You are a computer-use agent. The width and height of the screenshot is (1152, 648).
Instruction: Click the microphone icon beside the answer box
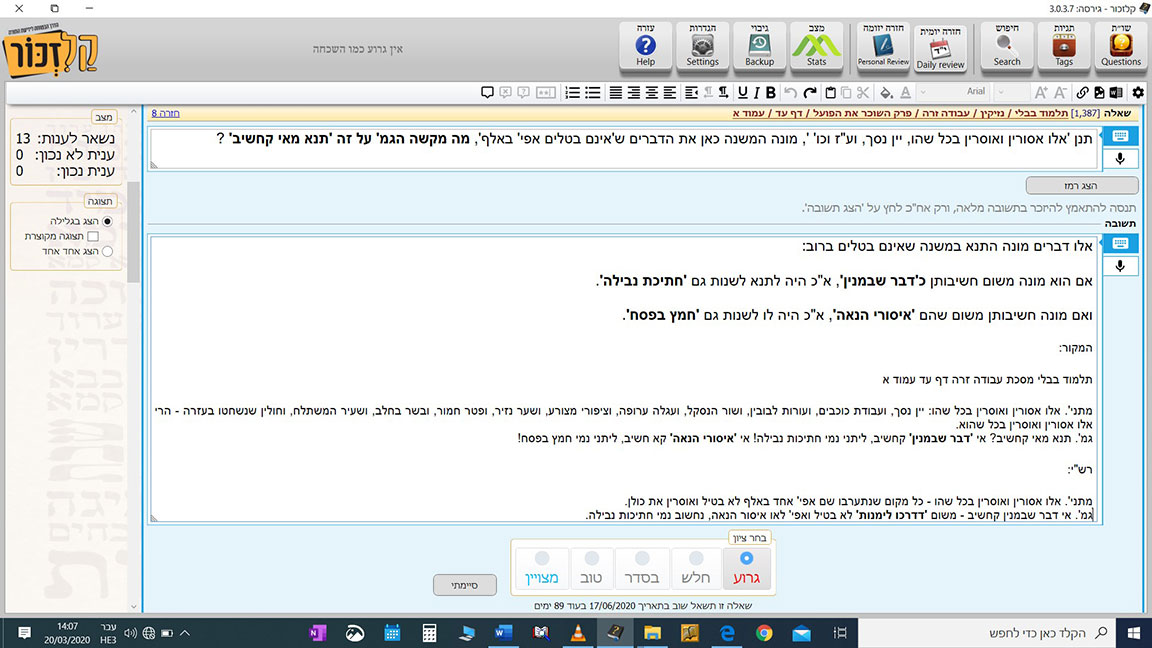pyautogui.click(x=1120, y=266)
